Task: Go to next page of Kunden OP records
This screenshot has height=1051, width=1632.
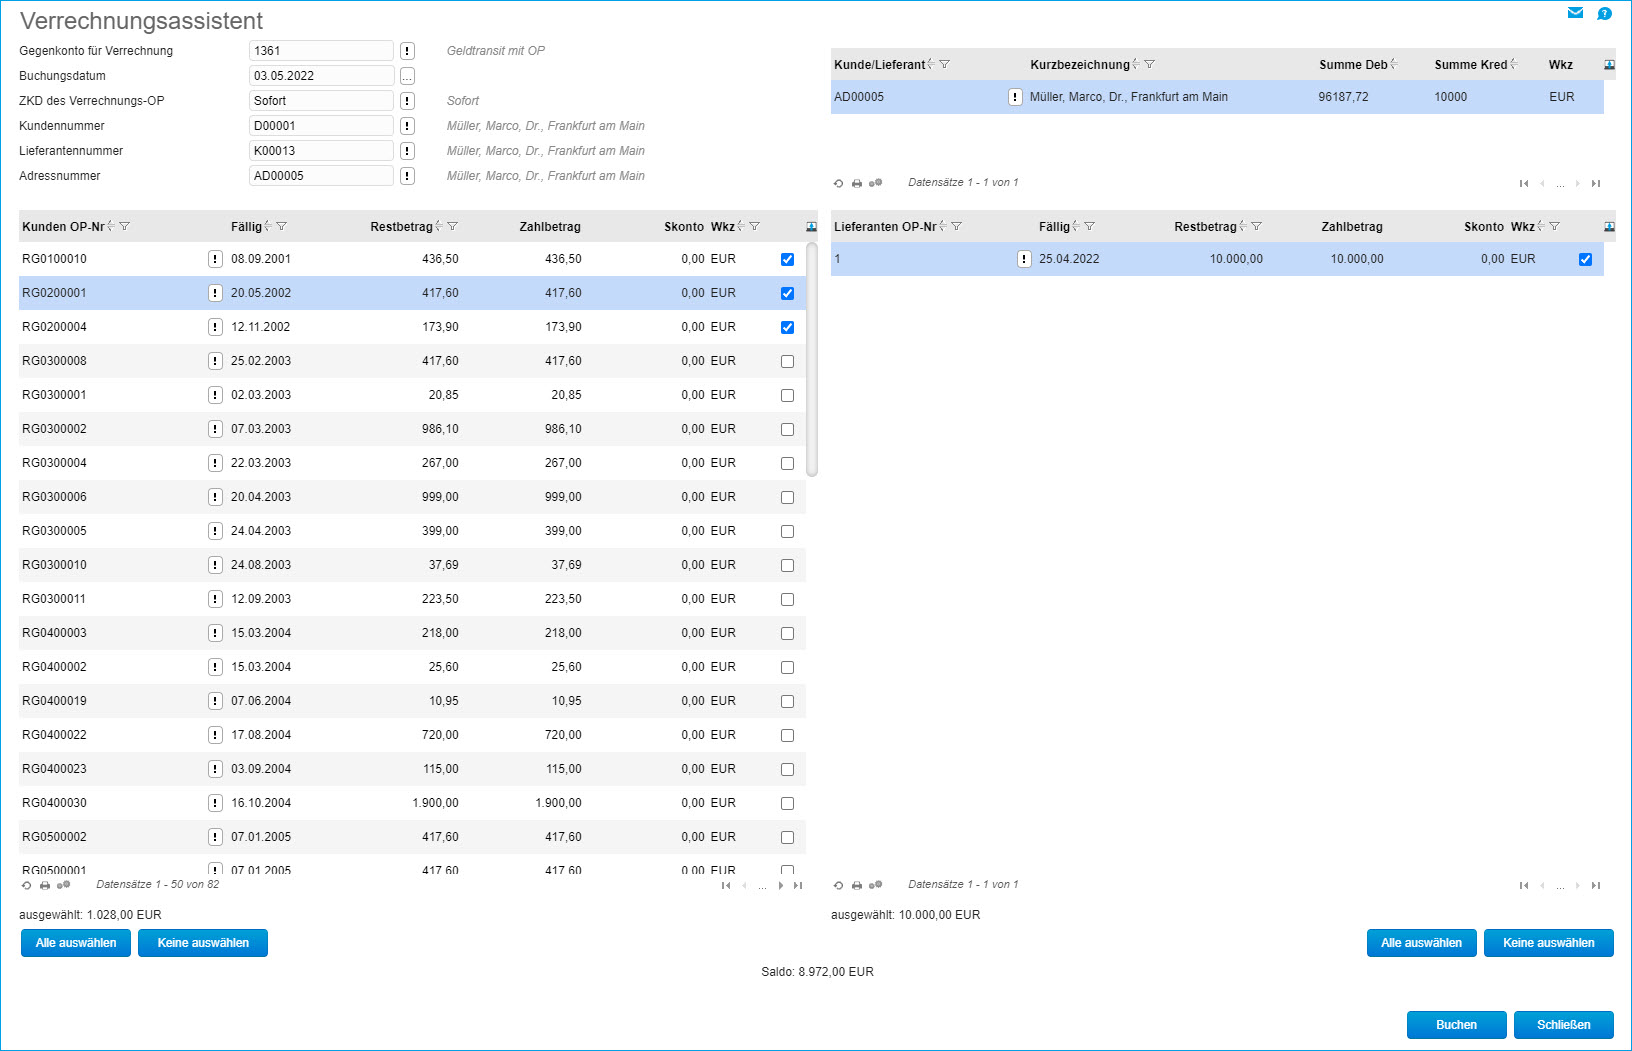Action: (x=781, y=885)
